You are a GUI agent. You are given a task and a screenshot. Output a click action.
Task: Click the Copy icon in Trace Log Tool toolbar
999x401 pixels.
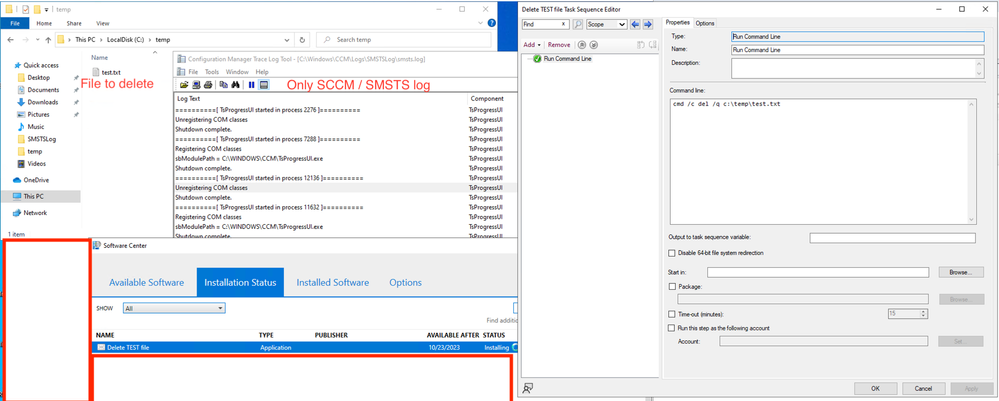(224, 84)
